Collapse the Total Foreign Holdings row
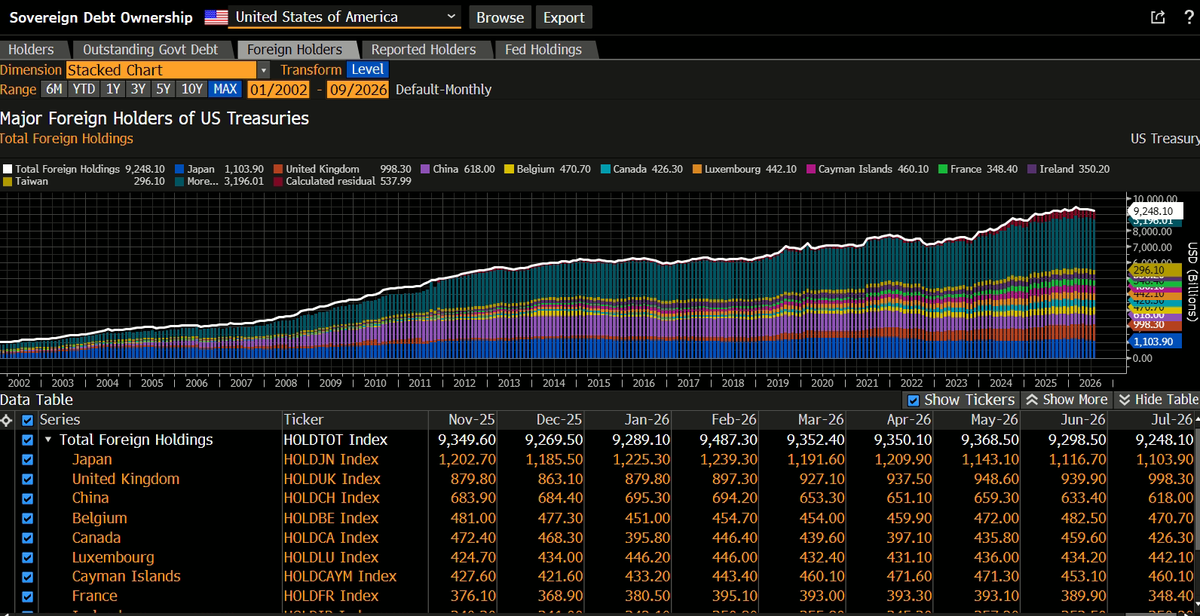The image size is (1200, 616). (48, 440)
